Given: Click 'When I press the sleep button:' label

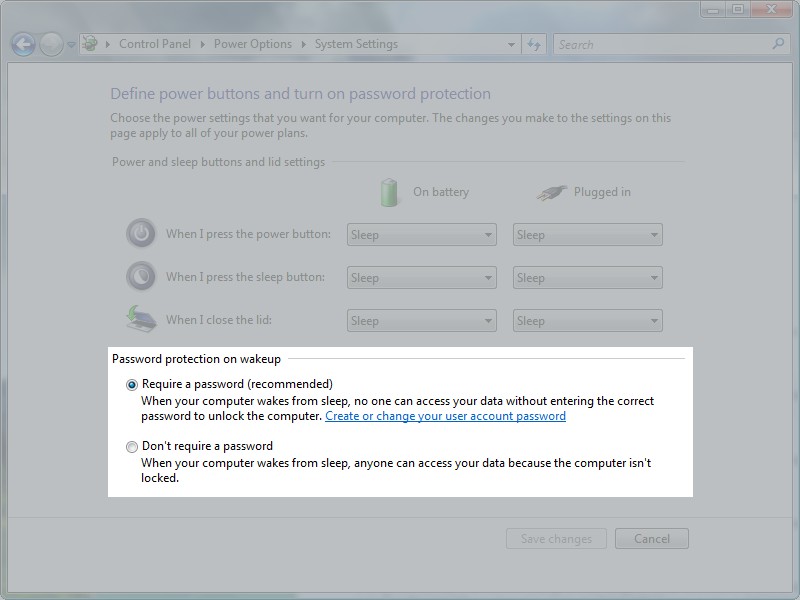Looking at the screenshot, I should [x=245, y=277].
